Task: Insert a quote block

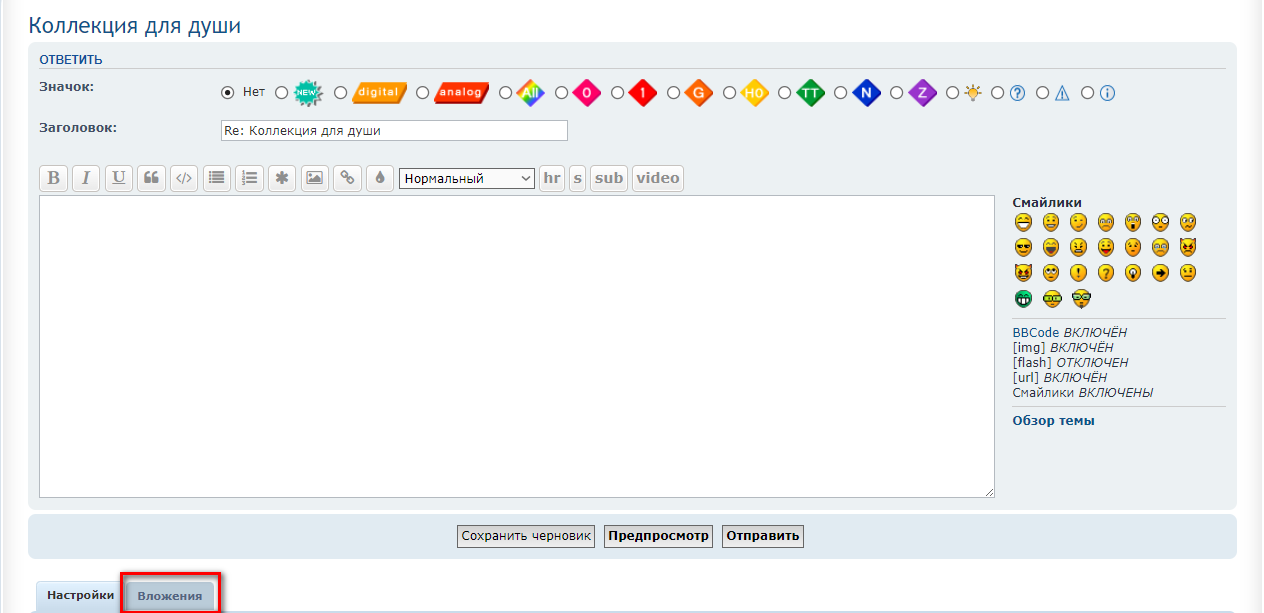Action: click(x=152, y=178)
